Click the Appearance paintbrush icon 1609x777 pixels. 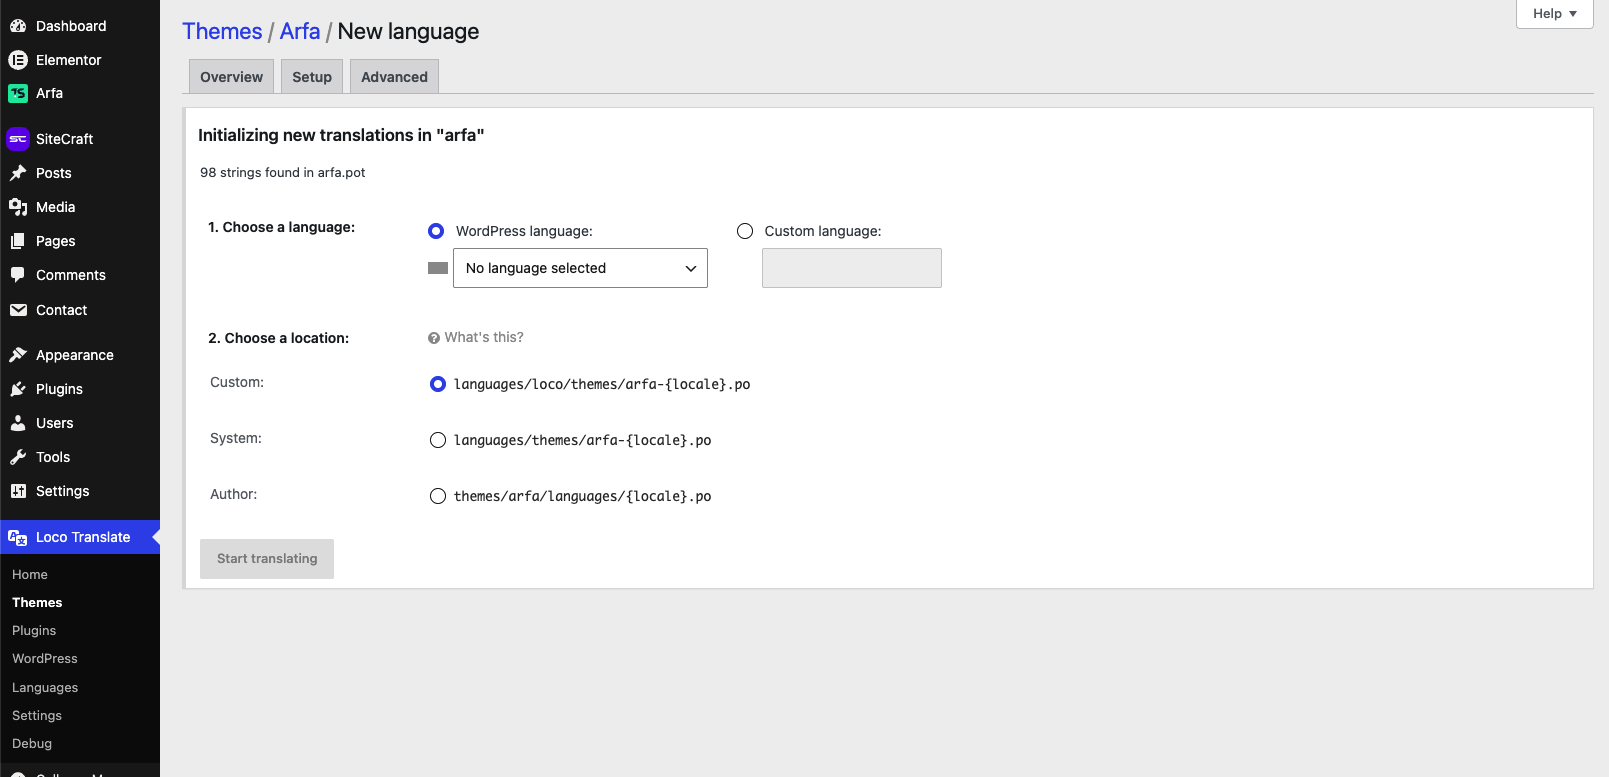[18, 355]
